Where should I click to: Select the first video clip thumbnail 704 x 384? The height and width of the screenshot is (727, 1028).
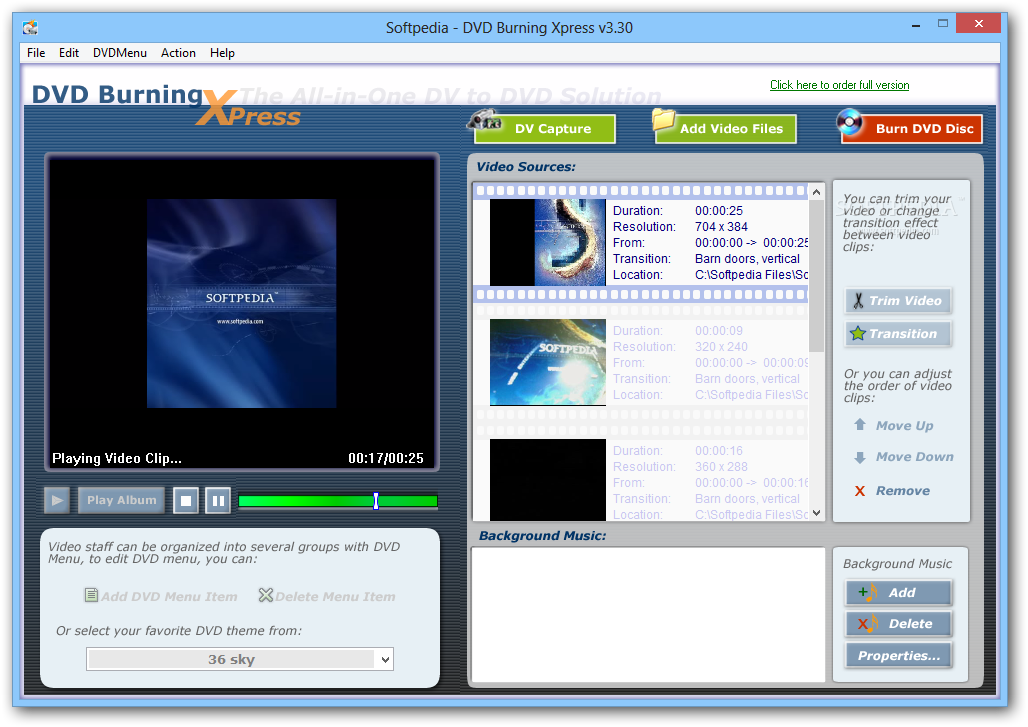point(547,243)
